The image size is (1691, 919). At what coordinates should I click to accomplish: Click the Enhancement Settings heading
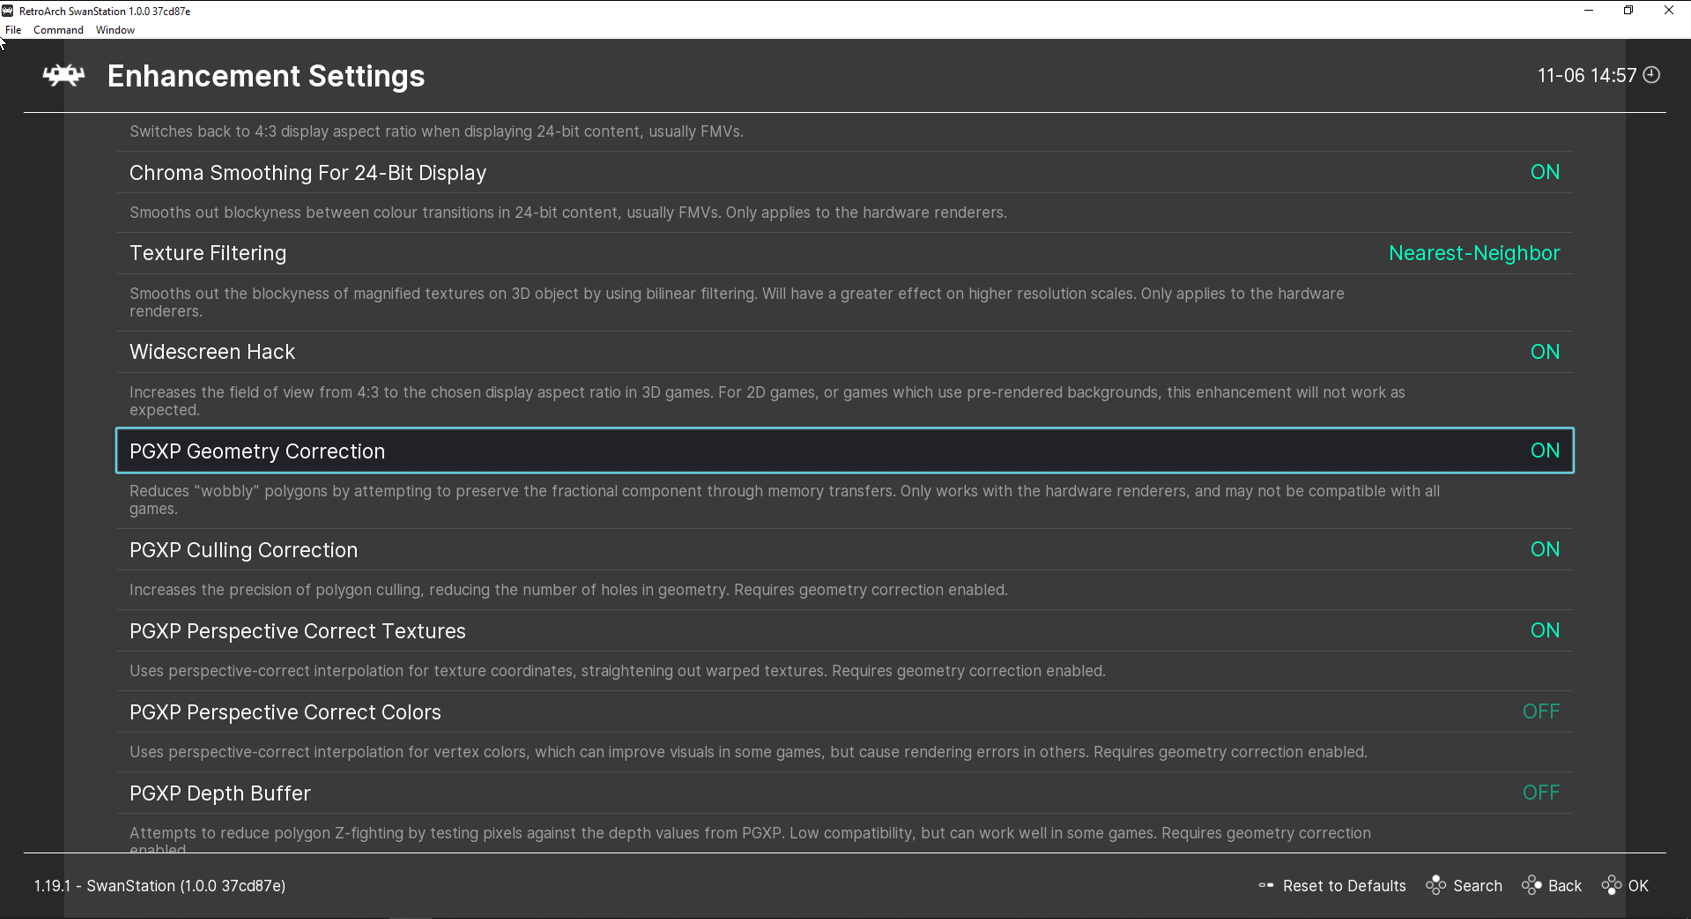point(266,76)
